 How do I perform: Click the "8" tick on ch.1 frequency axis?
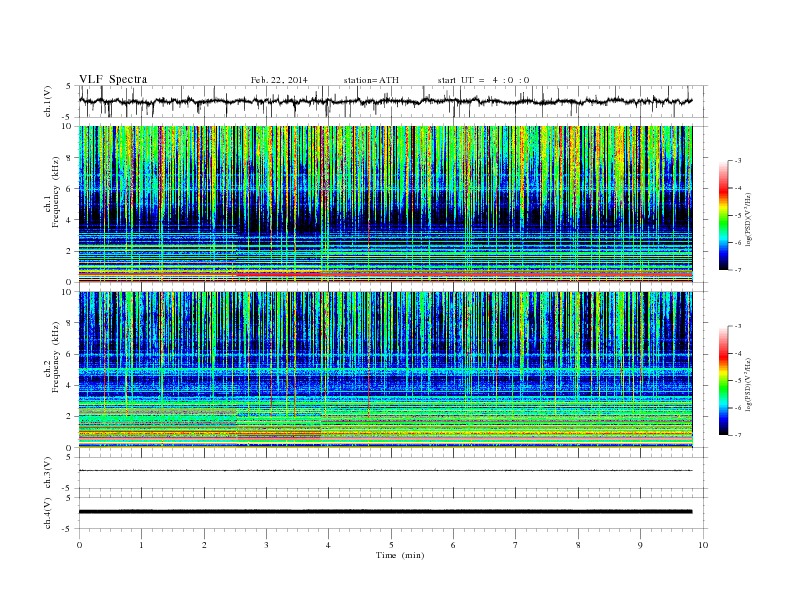tap(69, 158)
